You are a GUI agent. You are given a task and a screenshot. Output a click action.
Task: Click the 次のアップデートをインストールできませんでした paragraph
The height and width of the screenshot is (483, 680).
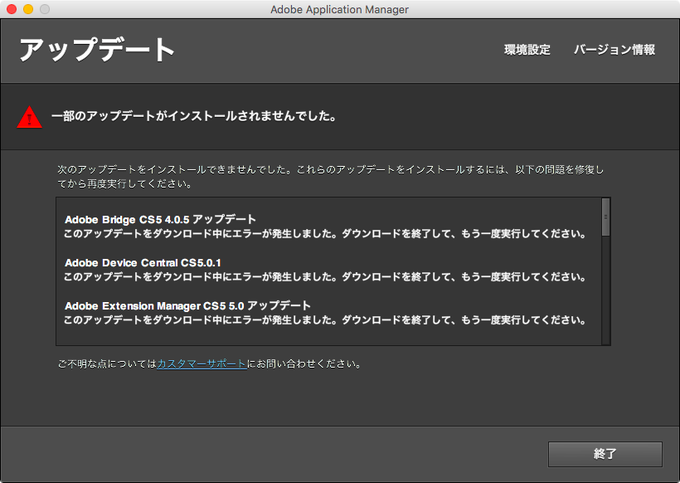(x=330, y=176)
